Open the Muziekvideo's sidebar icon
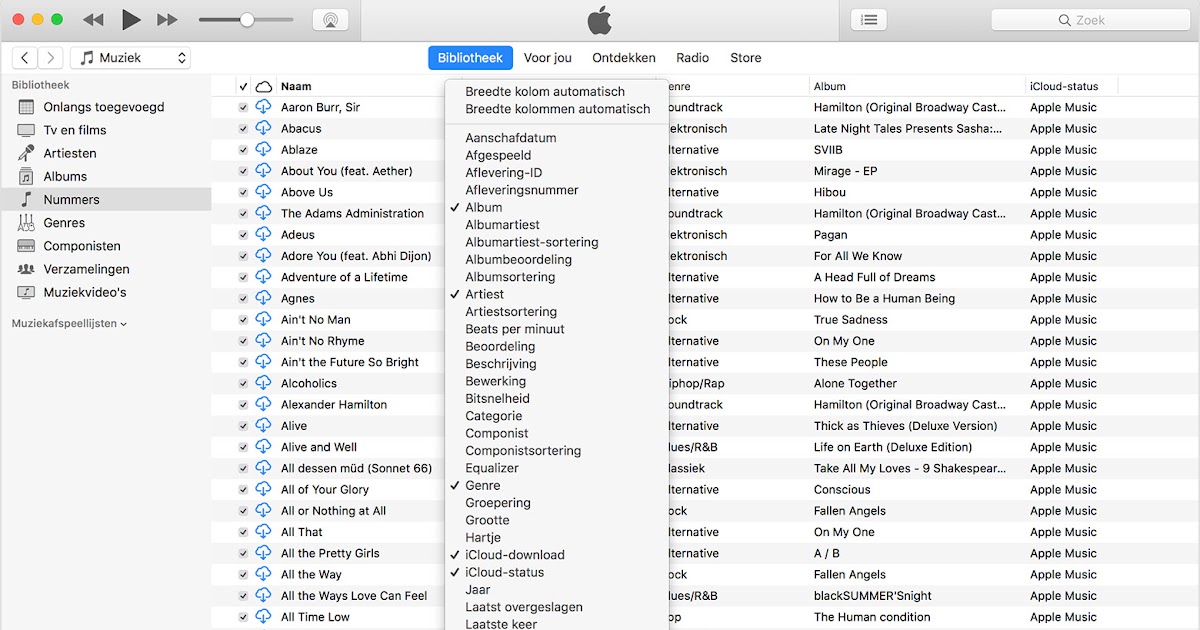The width and height of the screenshot is (1200, 630). 26,292
